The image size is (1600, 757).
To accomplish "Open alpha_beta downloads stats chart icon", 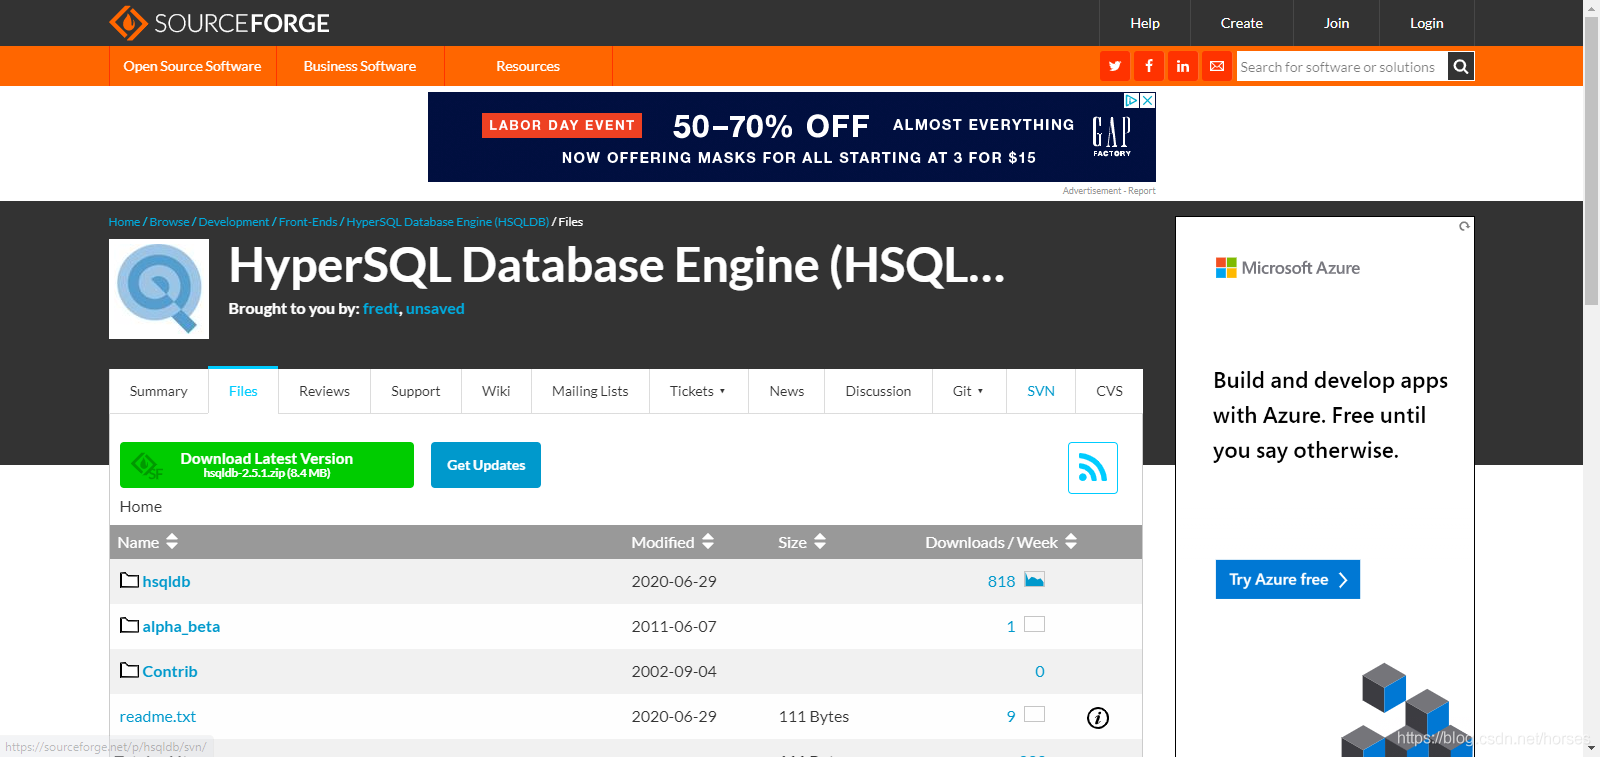I will 1034,625.
